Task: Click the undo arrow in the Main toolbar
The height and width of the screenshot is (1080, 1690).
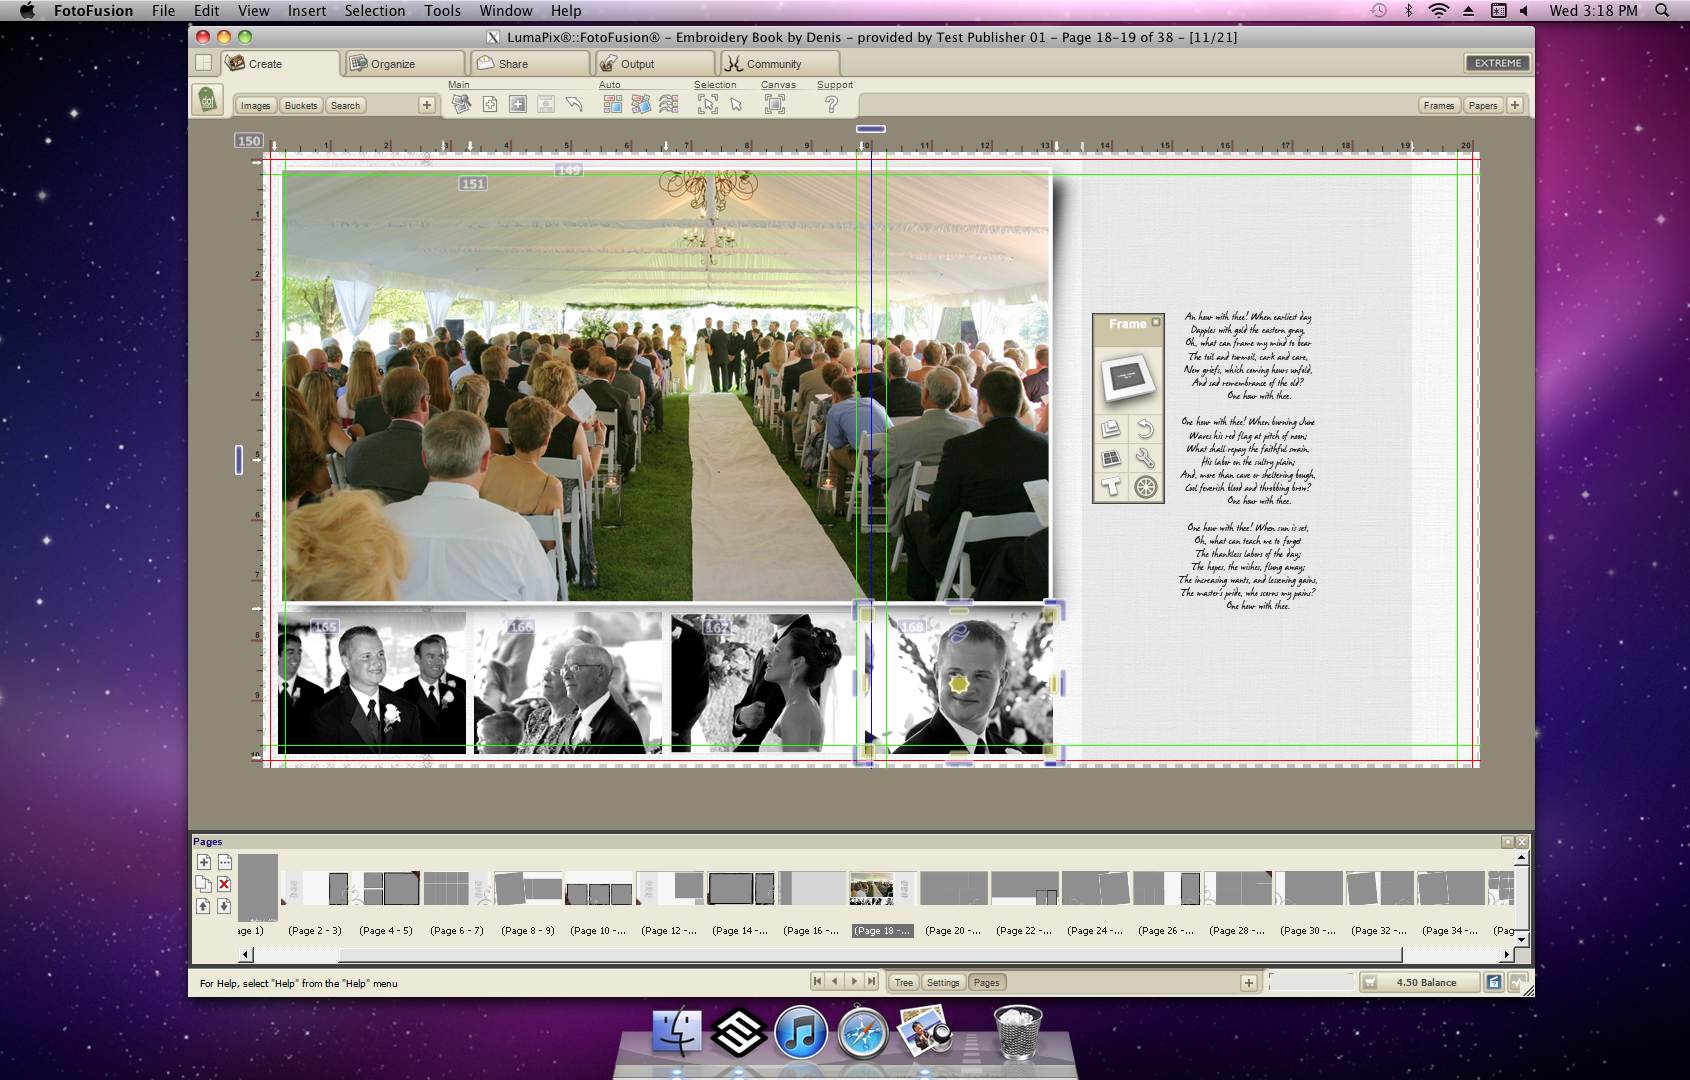Action: [575, 104]
